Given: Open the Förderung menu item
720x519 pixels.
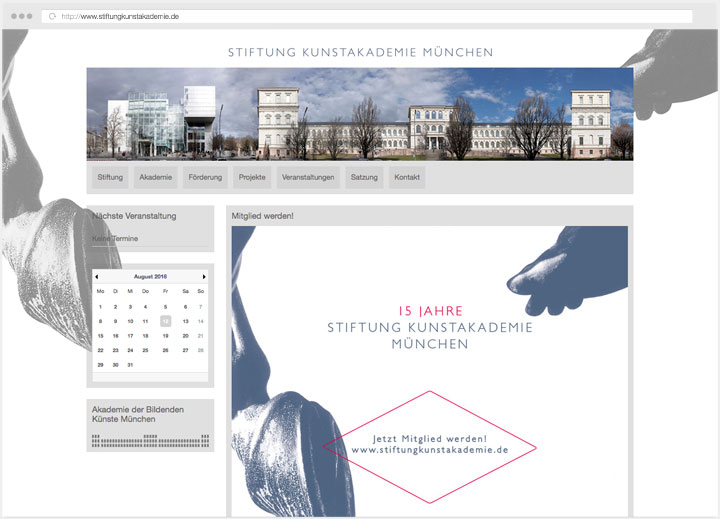Looking at the screenshot, I should click(x=205, y=177).
